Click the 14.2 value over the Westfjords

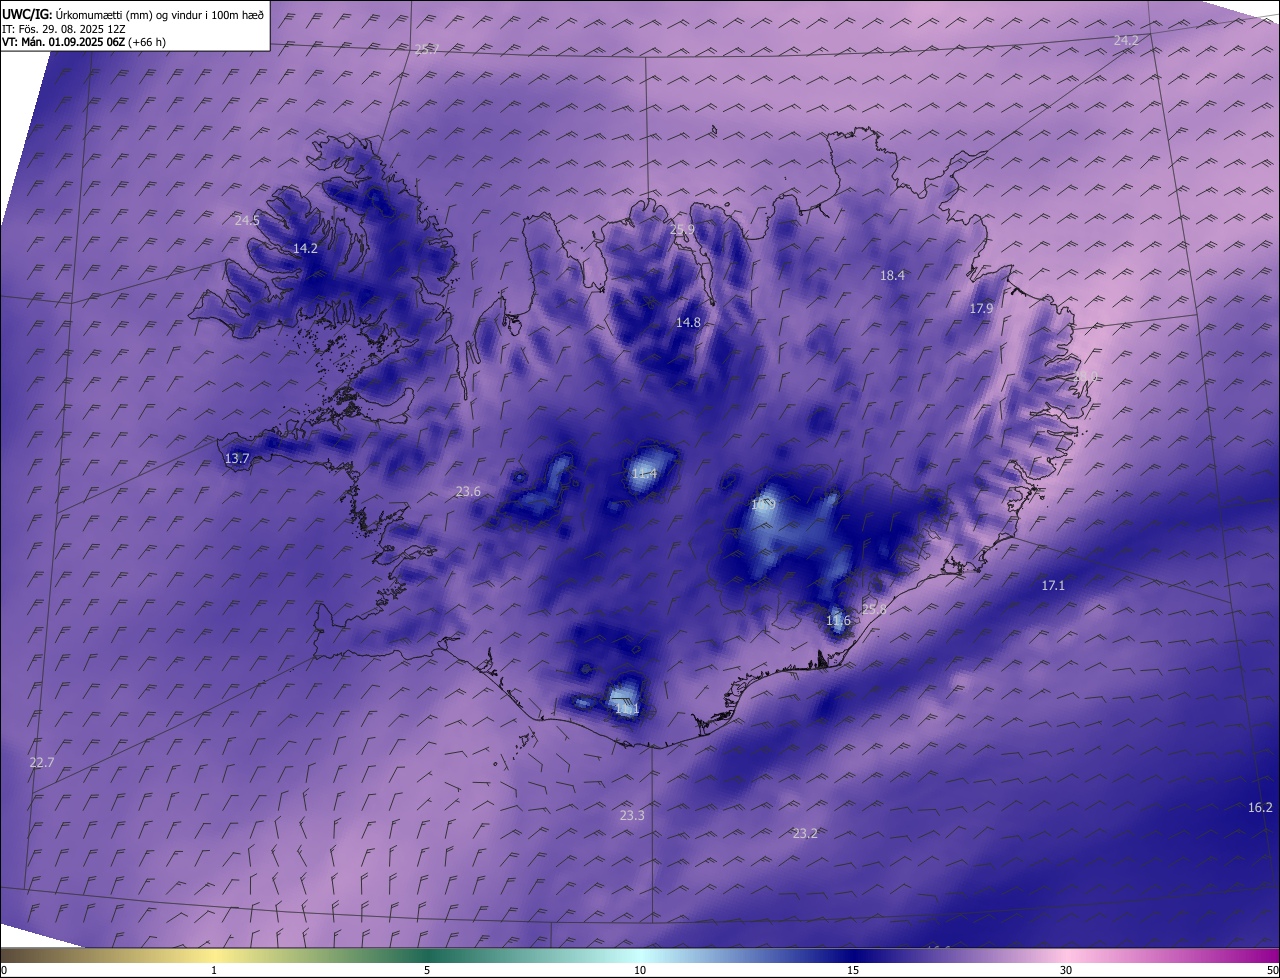pos(305,248)
